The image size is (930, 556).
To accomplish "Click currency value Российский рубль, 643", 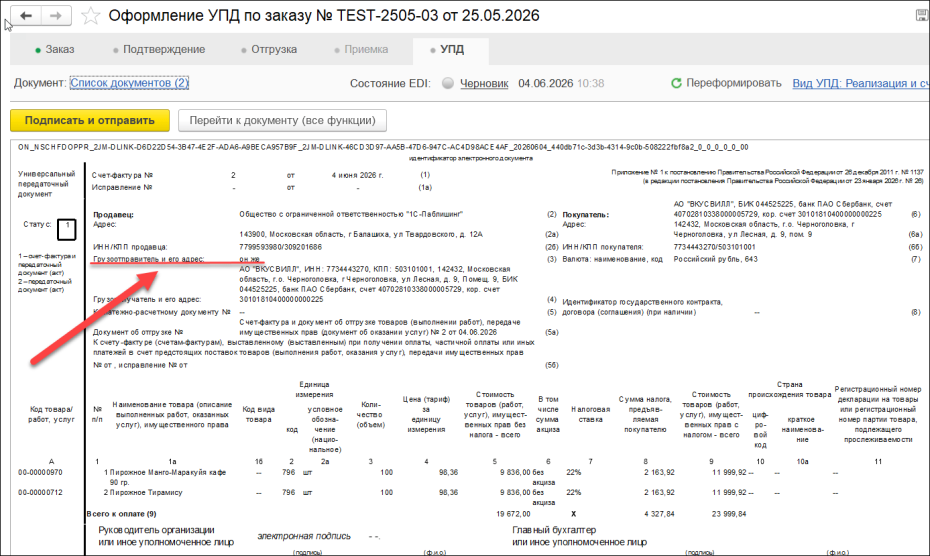I will (x=715, y=259).
